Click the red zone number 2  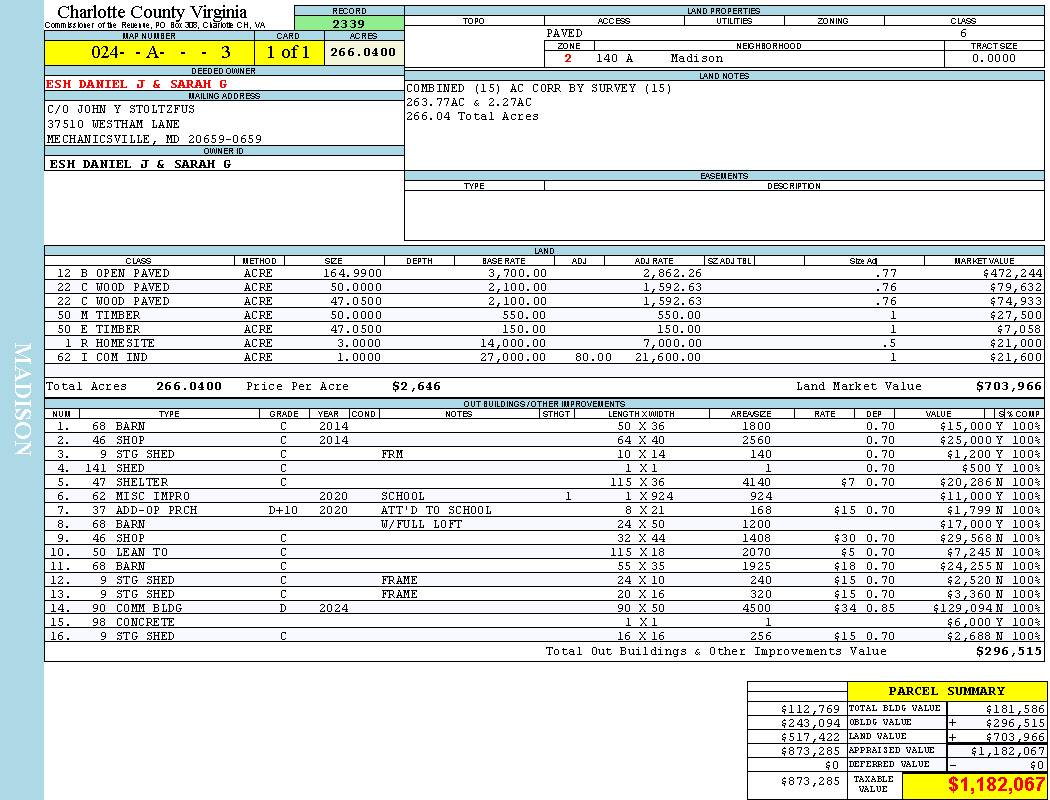coord(568,59)
